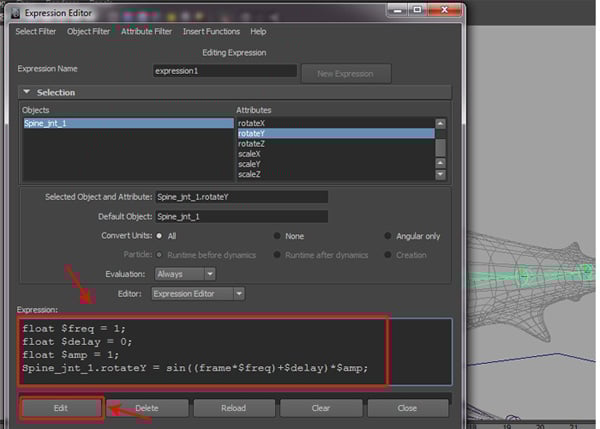The width and height of the screenshot is (600, 429).
Task: Select the Creation radio button
Action: pos(387,254)
